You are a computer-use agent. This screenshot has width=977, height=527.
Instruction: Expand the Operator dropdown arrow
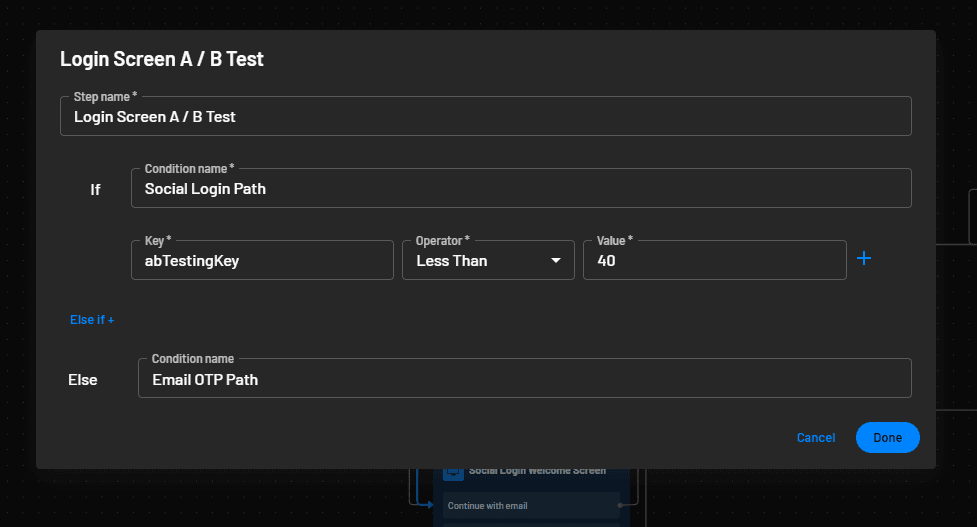pyautogui.click(x=556, y=261)
